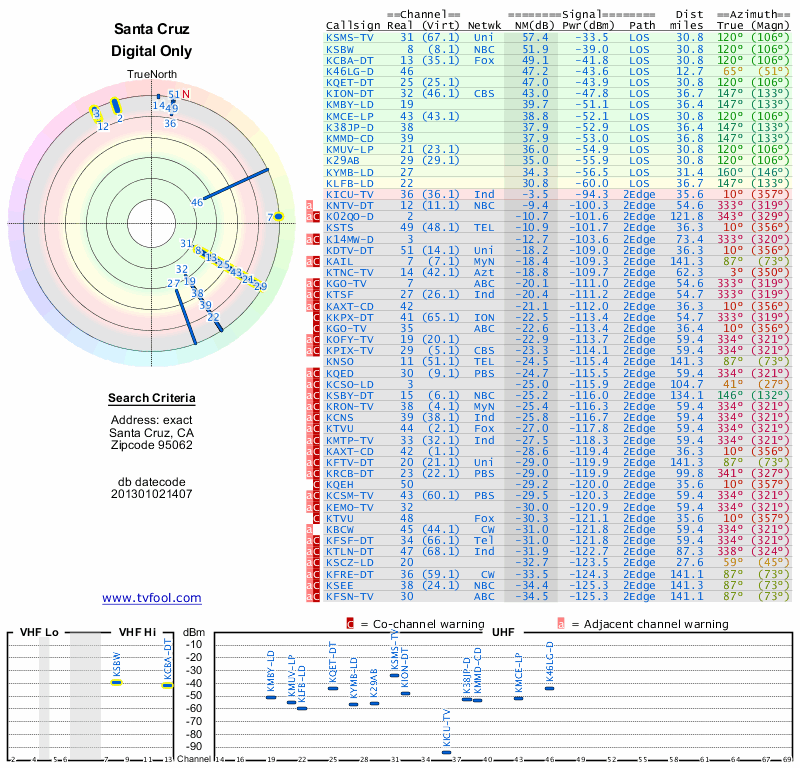Click the KCBA-DT signal bar in the VHF chart
The height and width of the screenshot is (768, 800).
point(167,685)
